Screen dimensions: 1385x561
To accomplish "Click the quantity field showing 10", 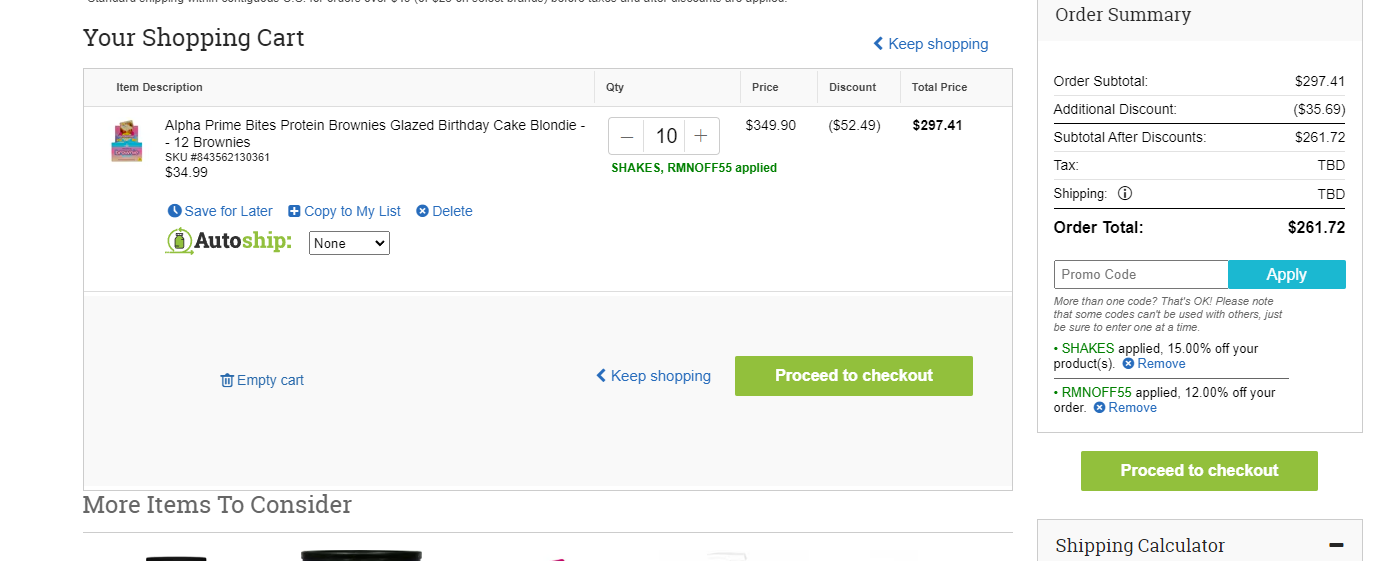I will click(x=665, y=136).
